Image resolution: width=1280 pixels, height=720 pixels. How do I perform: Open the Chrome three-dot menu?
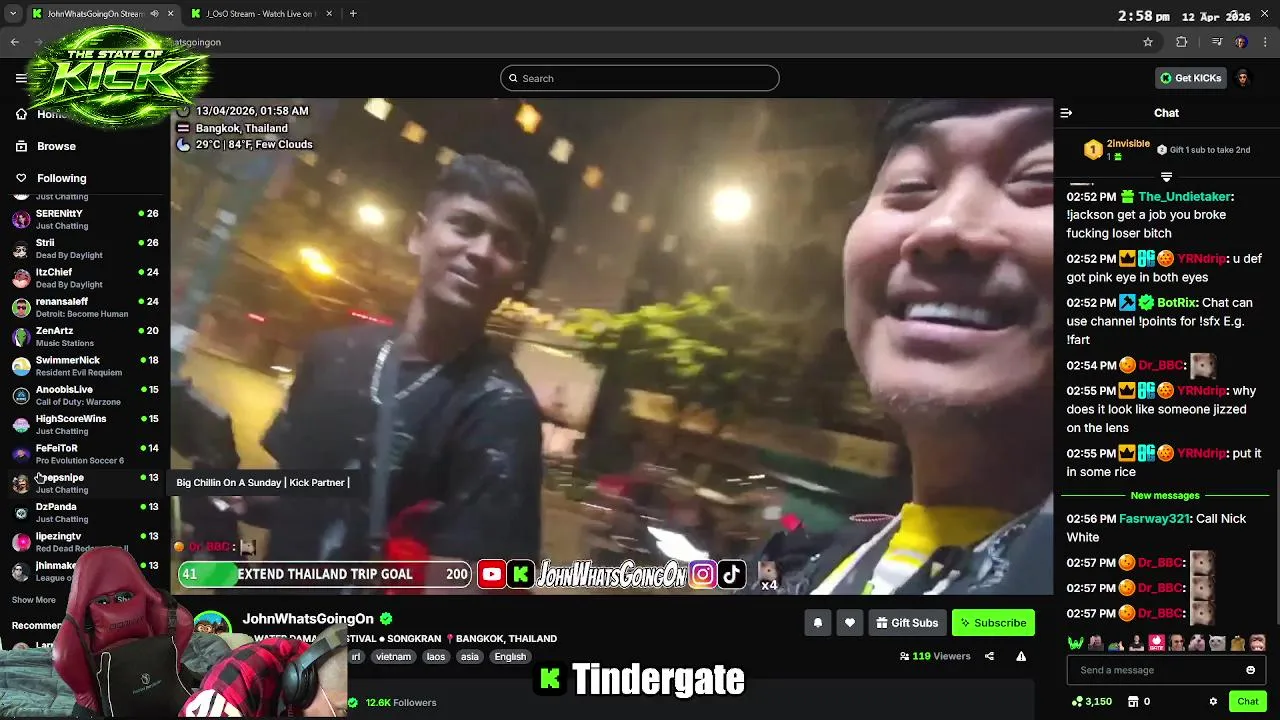1266,42
